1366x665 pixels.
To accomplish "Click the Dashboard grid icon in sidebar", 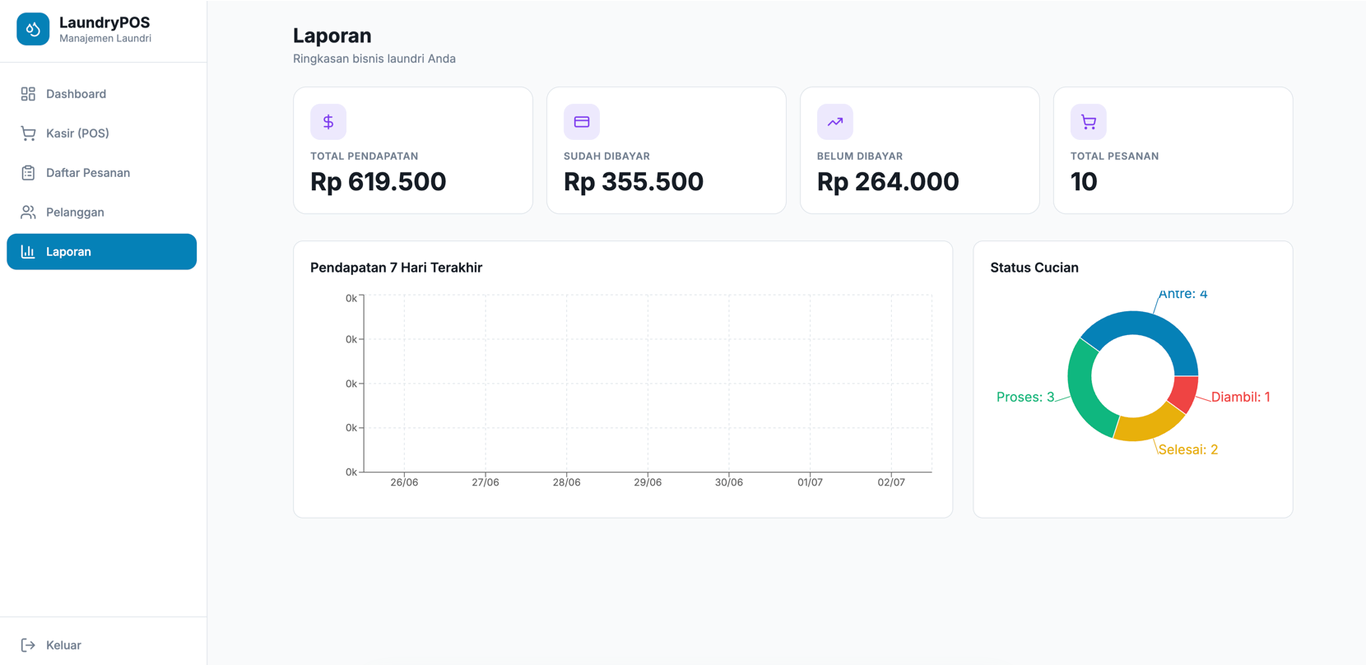I will [28, 94].
